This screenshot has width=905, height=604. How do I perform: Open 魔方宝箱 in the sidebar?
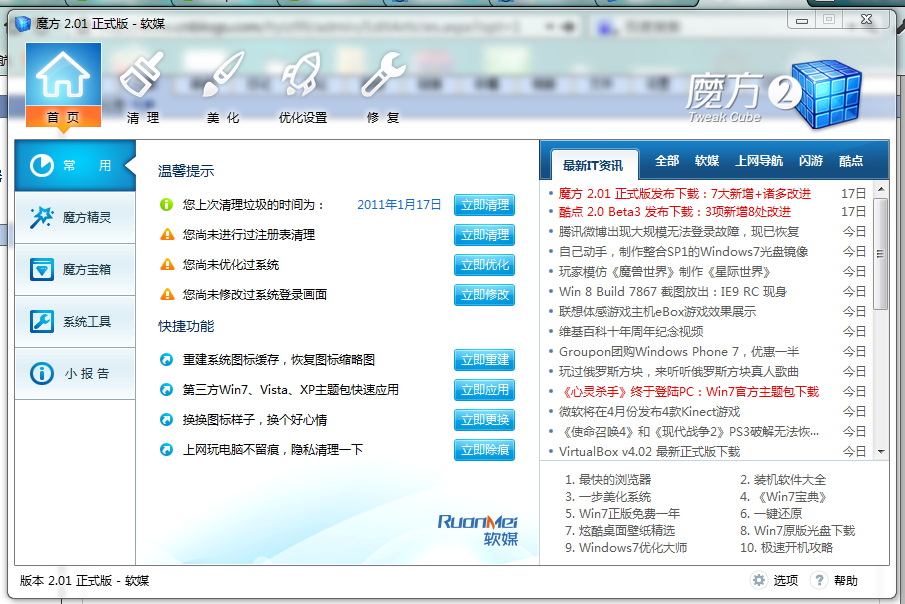[75, 269]
